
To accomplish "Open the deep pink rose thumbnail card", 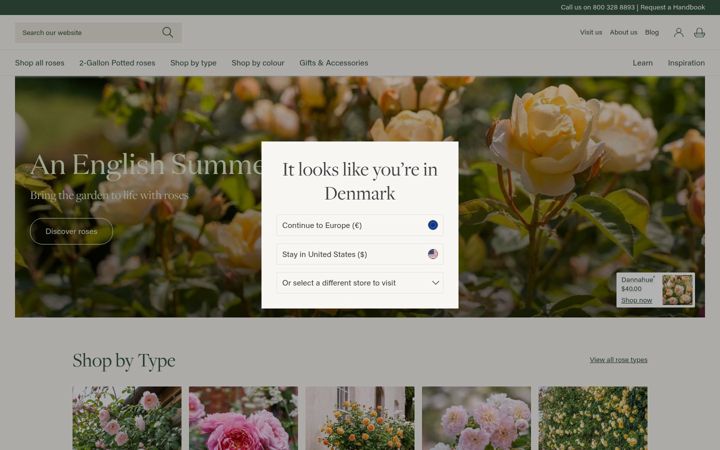I will [x=243, y=418].
